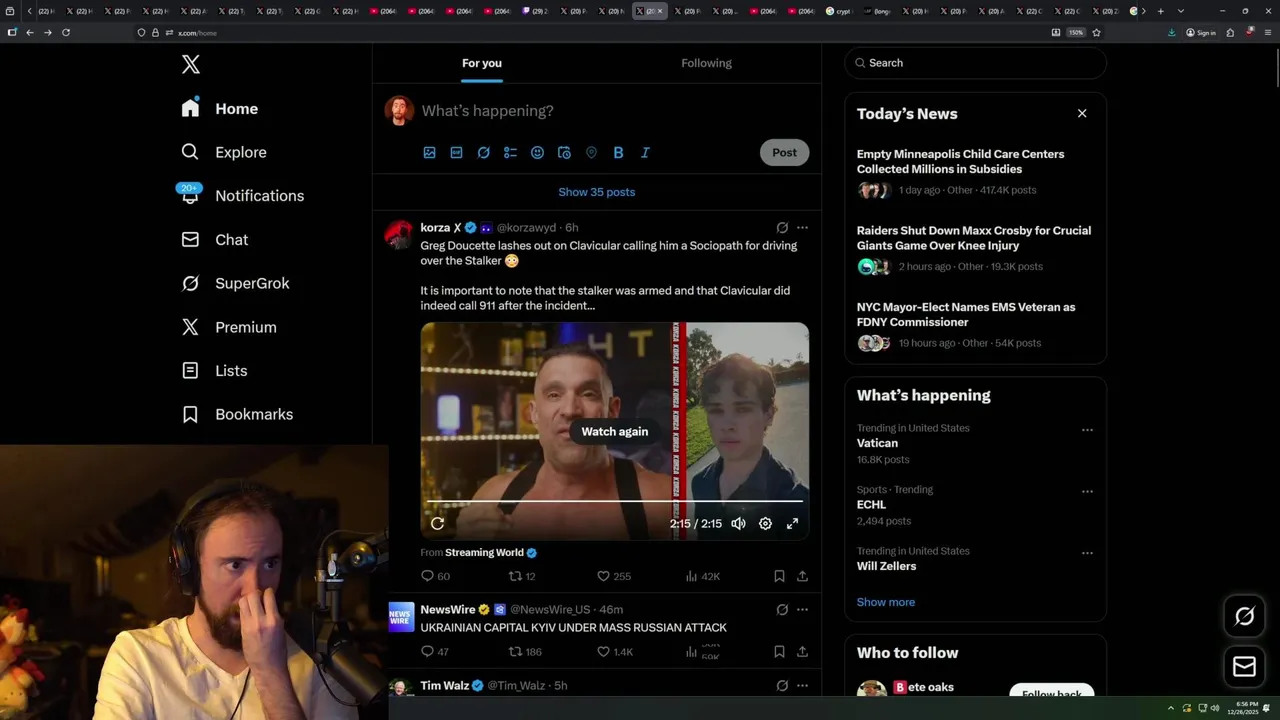Like NewsWire post with 1.4K likes

[615, 652]
